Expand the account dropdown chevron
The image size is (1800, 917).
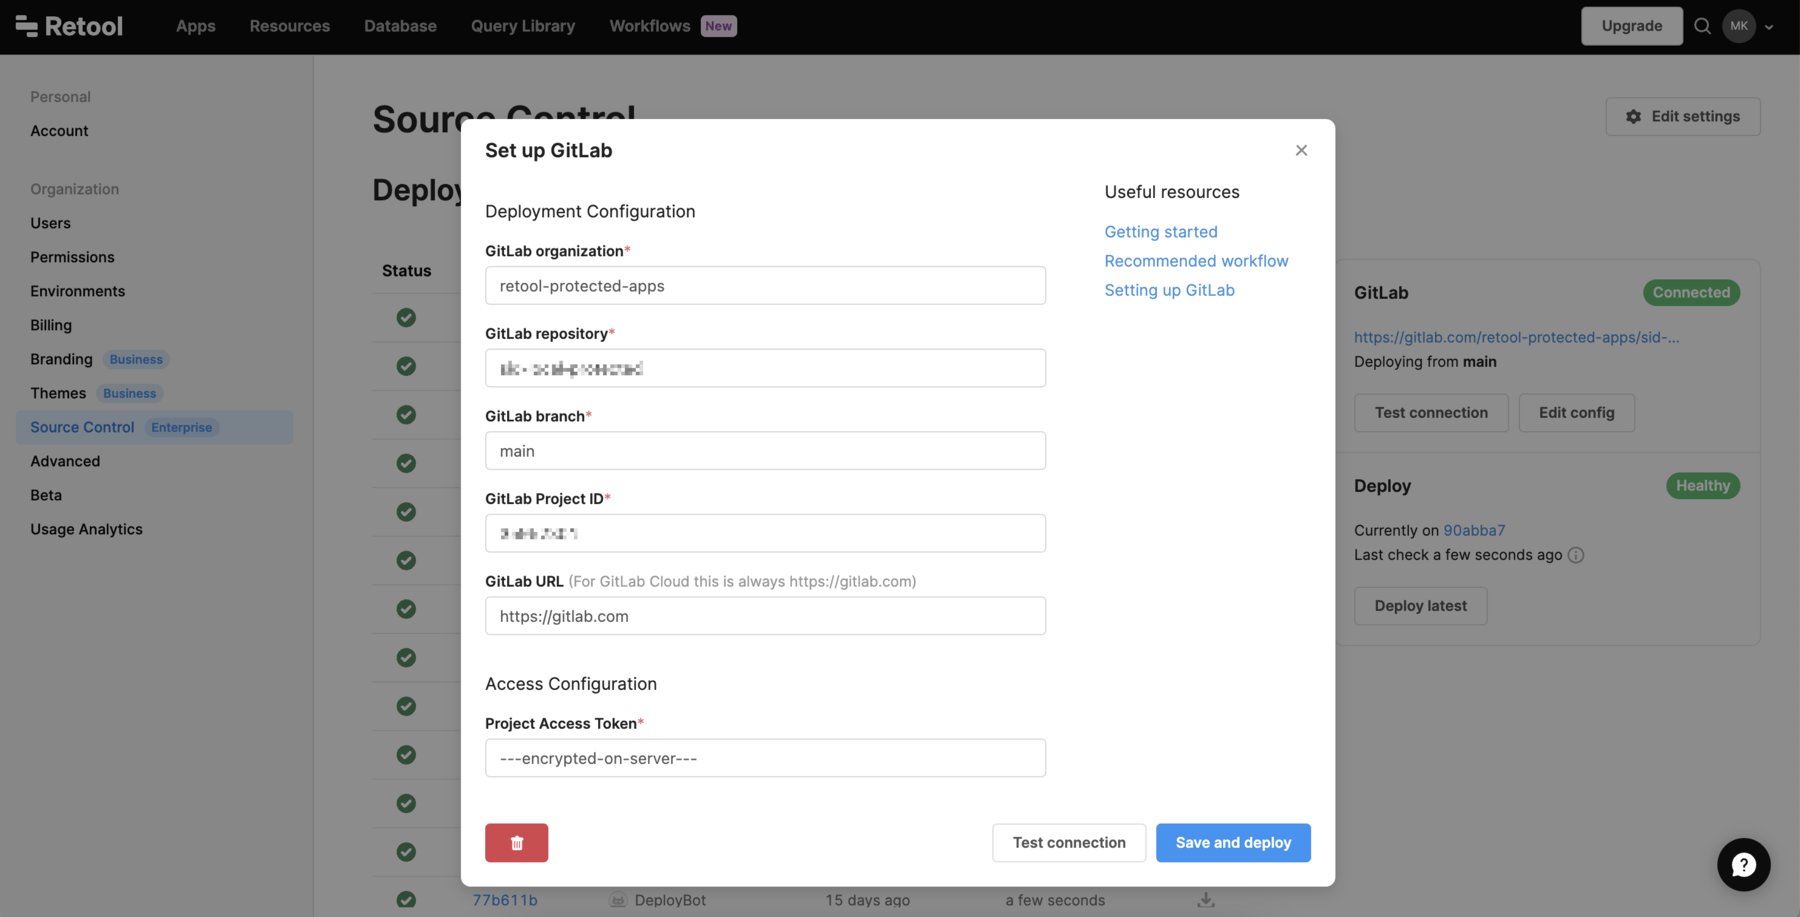click(1769, 27)
